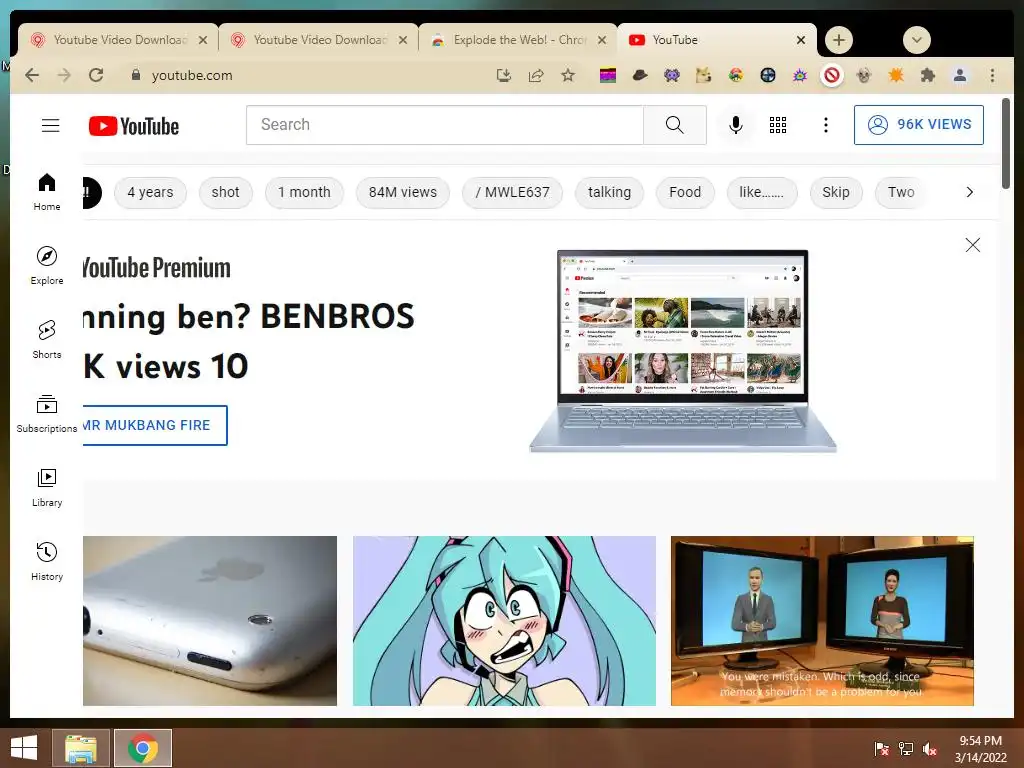Open File Explorer from taskbar

(x=80, y=748)
